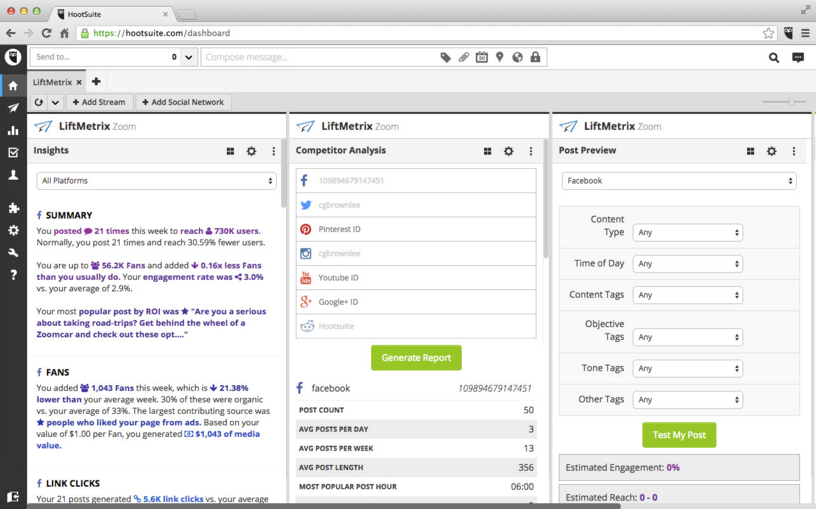Expand Send to profile picker arrow
The image size is (816, 509).
click(189, 57)
